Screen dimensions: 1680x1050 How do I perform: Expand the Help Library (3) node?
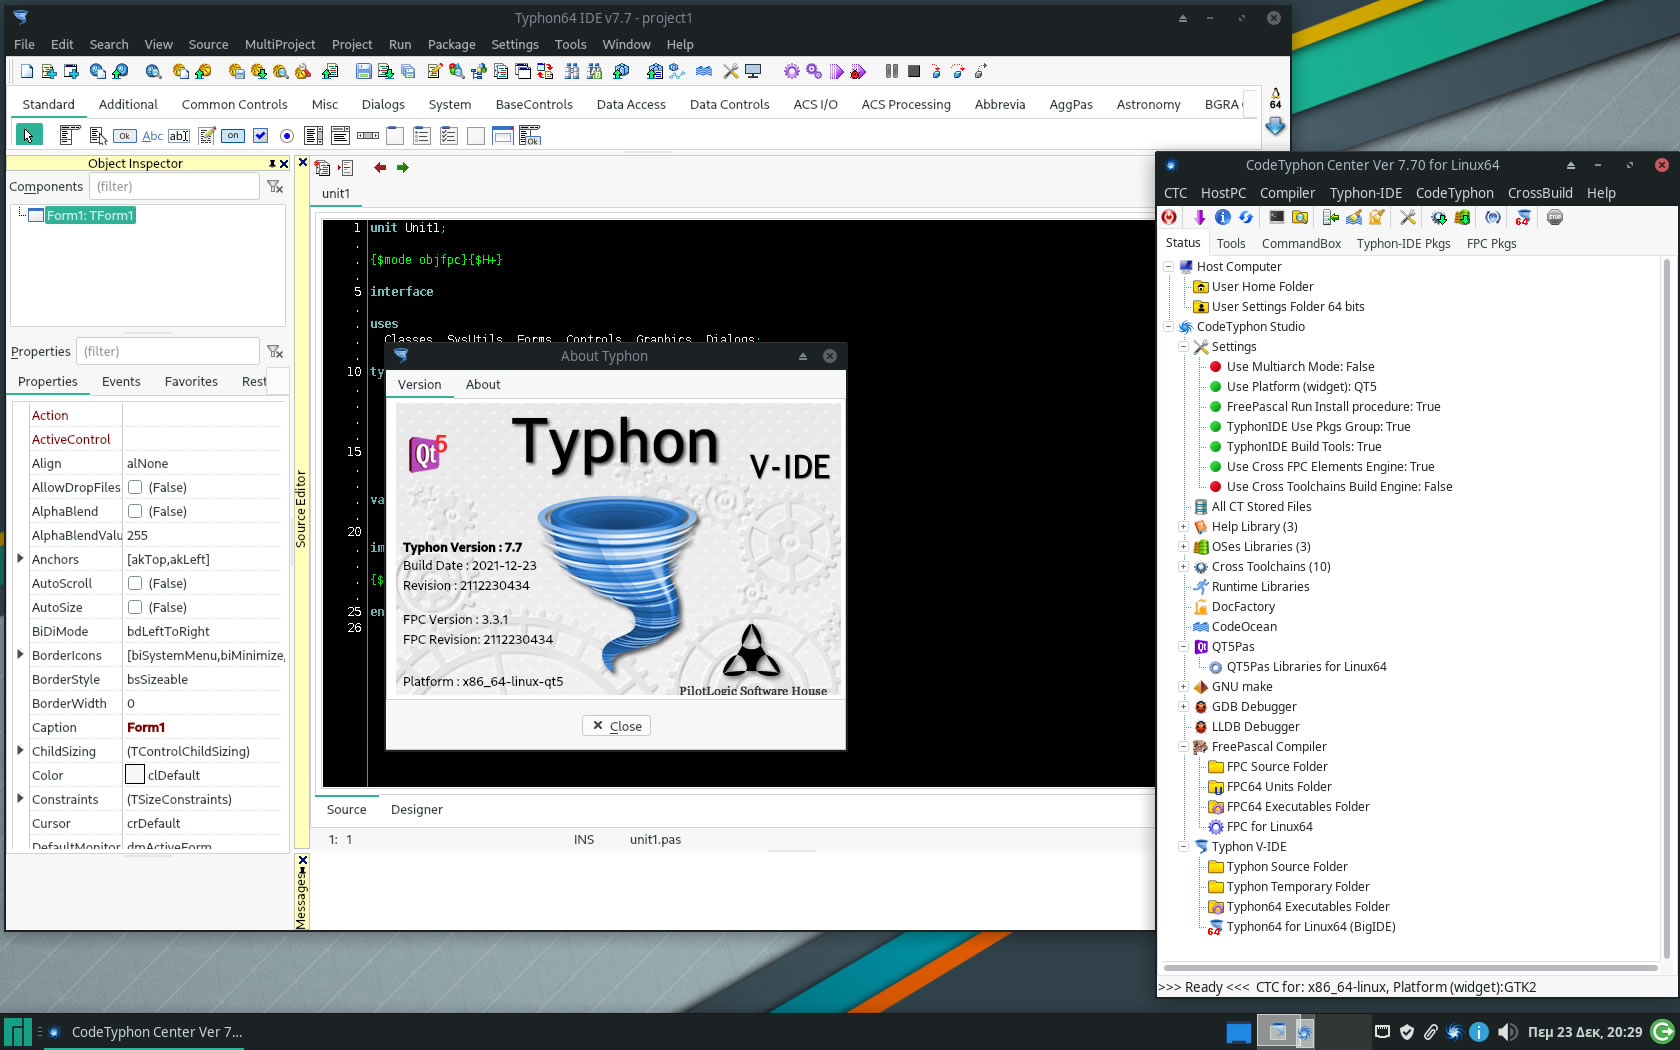(x=1183, y=526)
